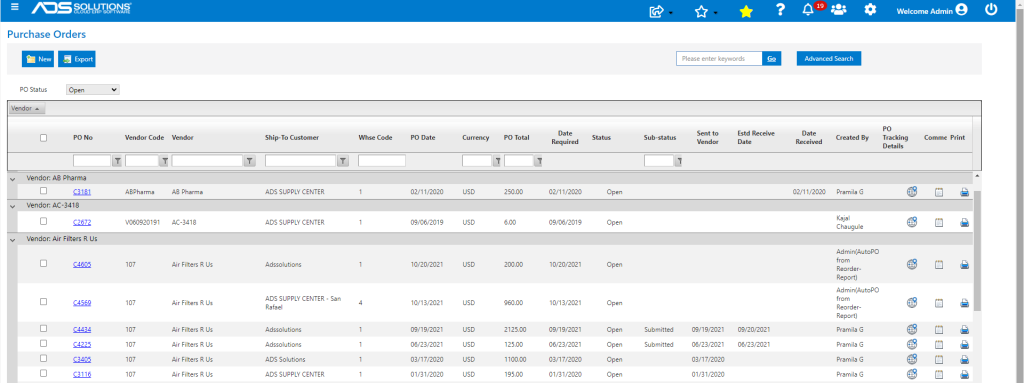Screen dimensions: 1024x383
Task: Open purchase order link C4569
Action: click(82, 303)
